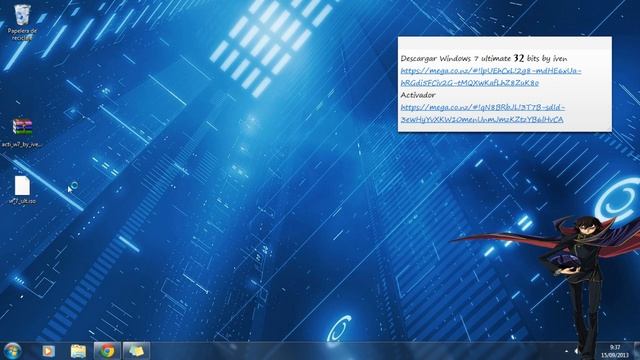Screen dimensions: 640x360
Task: Click the 'Activador' label in the note
Action: click(x=418, y=95)
